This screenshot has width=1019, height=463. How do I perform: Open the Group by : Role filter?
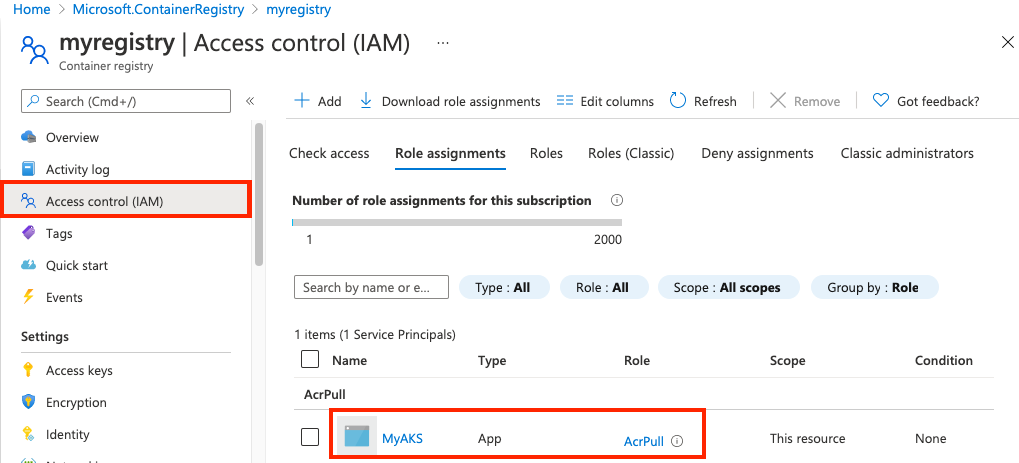[x=873, y=287]
